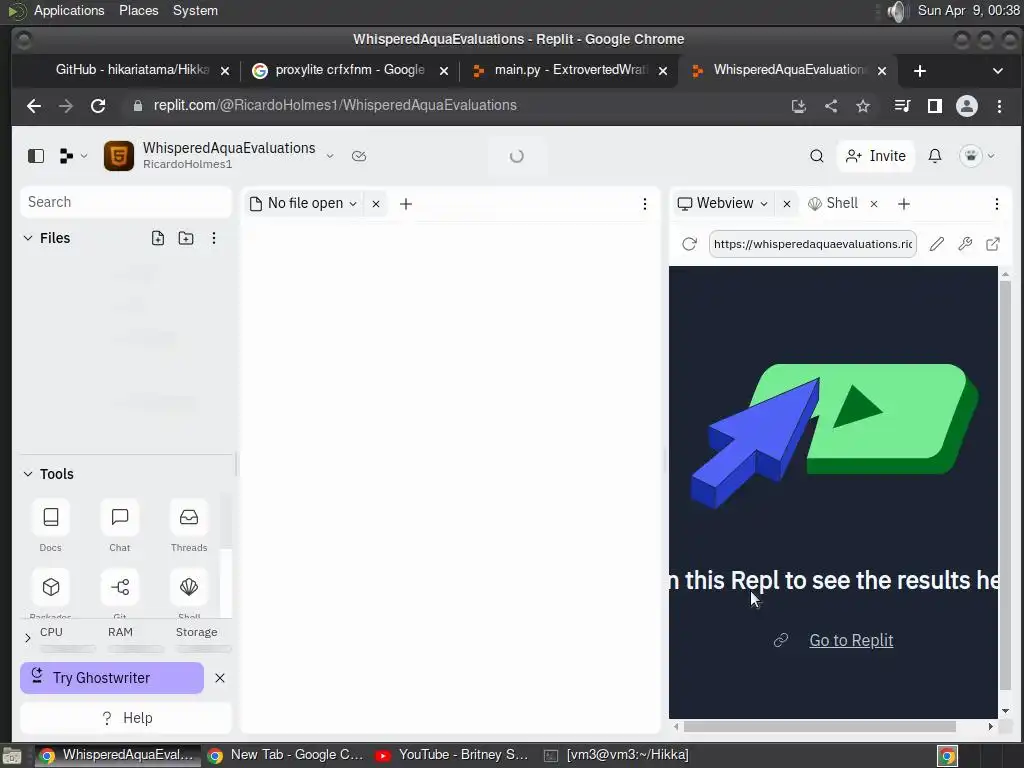1024x768 pixels.
Task: Reload the webview page
Action: pyautogui.click(x=689, y=244)
